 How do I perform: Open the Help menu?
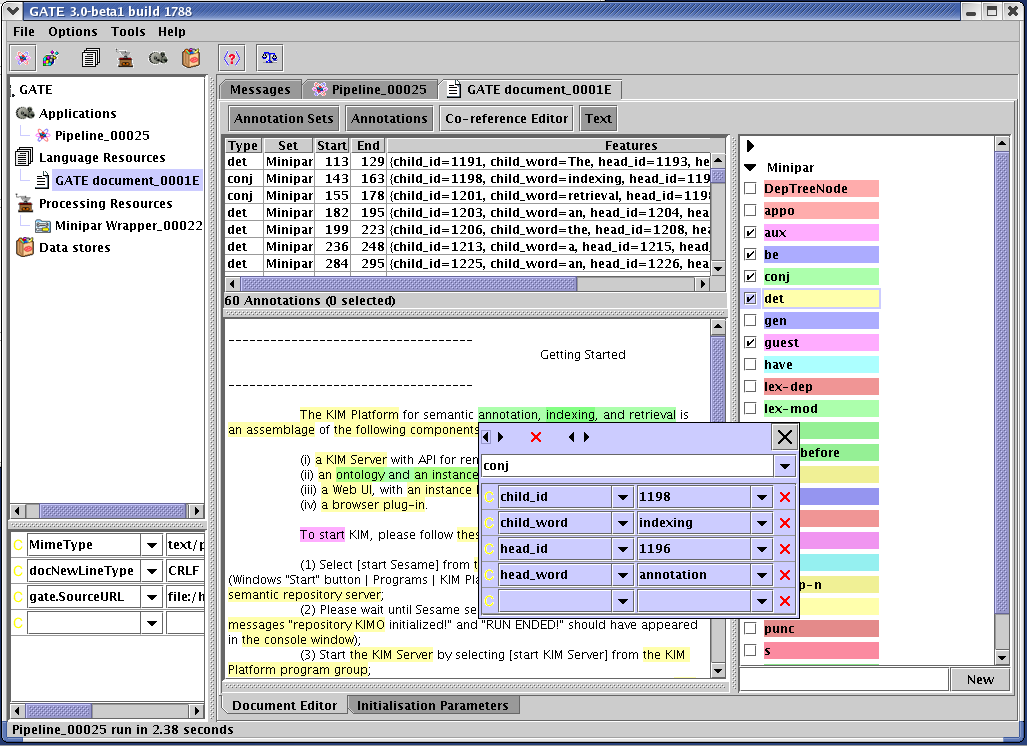pos(172,31)
